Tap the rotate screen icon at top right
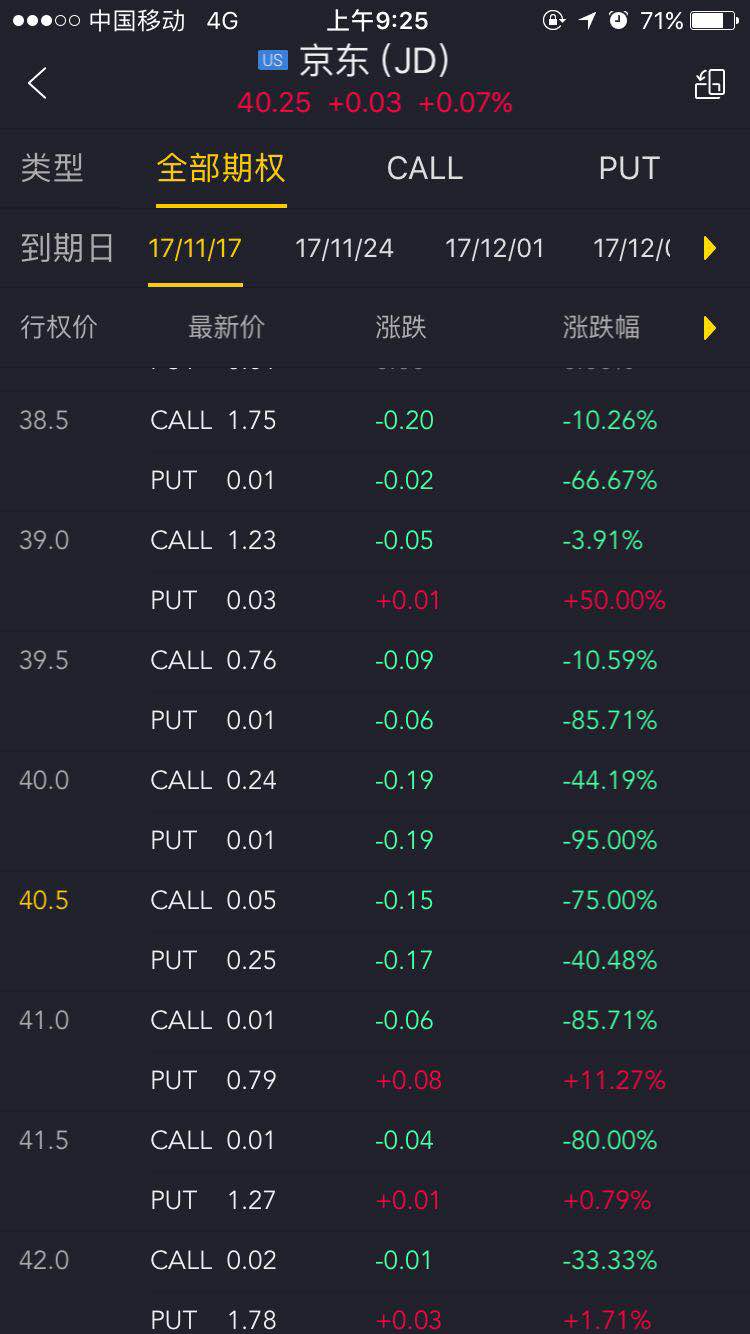The image size is (750, 1334). click(710, 84)
